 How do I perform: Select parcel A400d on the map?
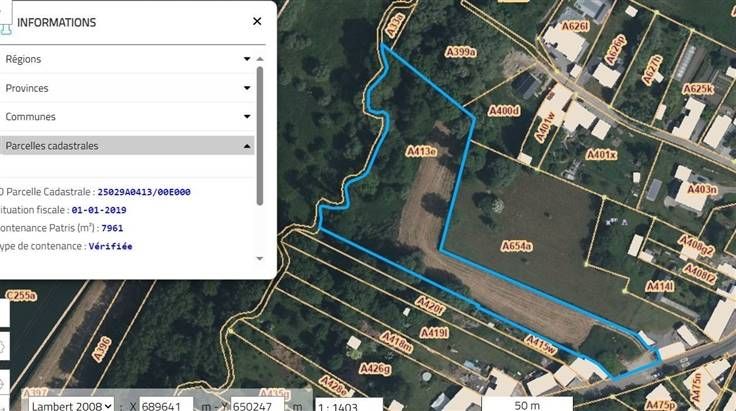point(504,111)
